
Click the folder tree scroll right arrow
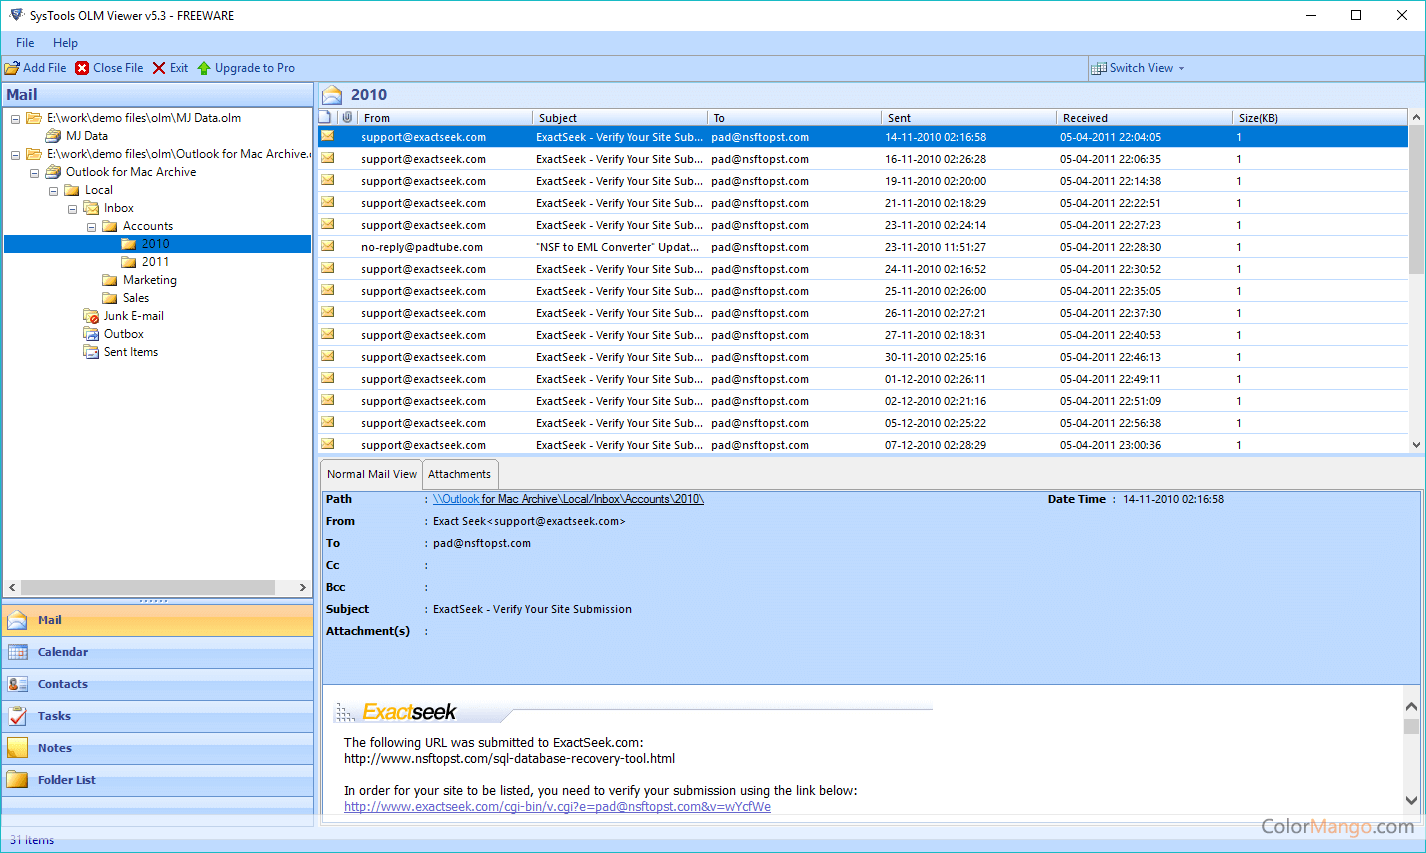[x=303, y=588]
